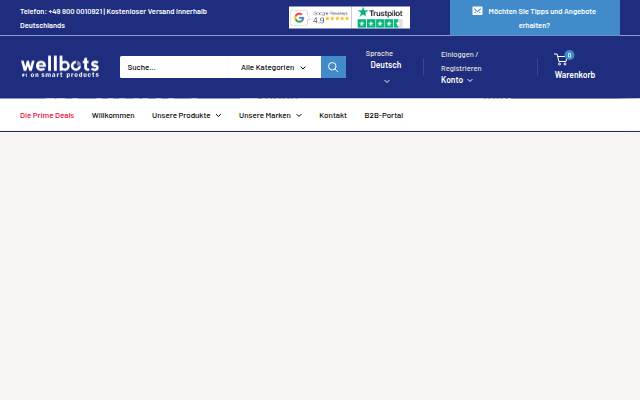640x400 pixels.
Task: Open the Alle Kategorien dropdown
Action: [273, 67]
